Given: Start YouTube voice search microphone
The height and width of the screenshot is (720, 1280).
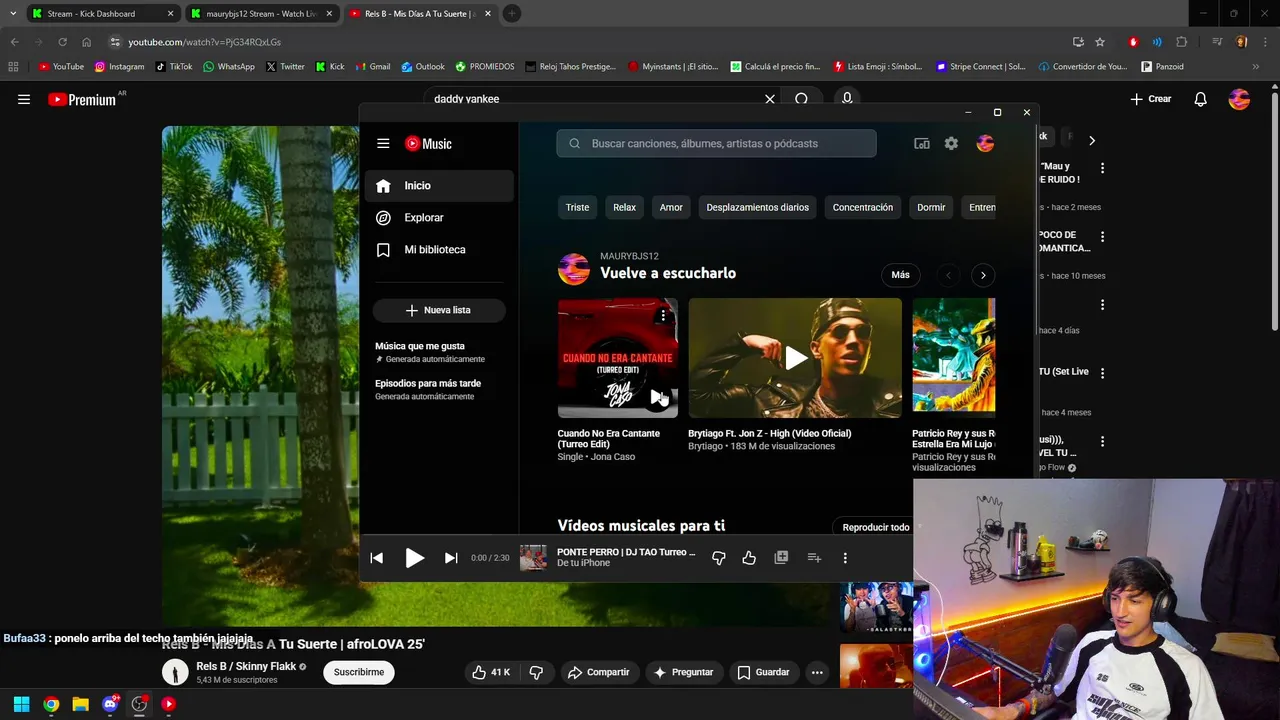Looking at the screenshot, I should click(847, 99).
